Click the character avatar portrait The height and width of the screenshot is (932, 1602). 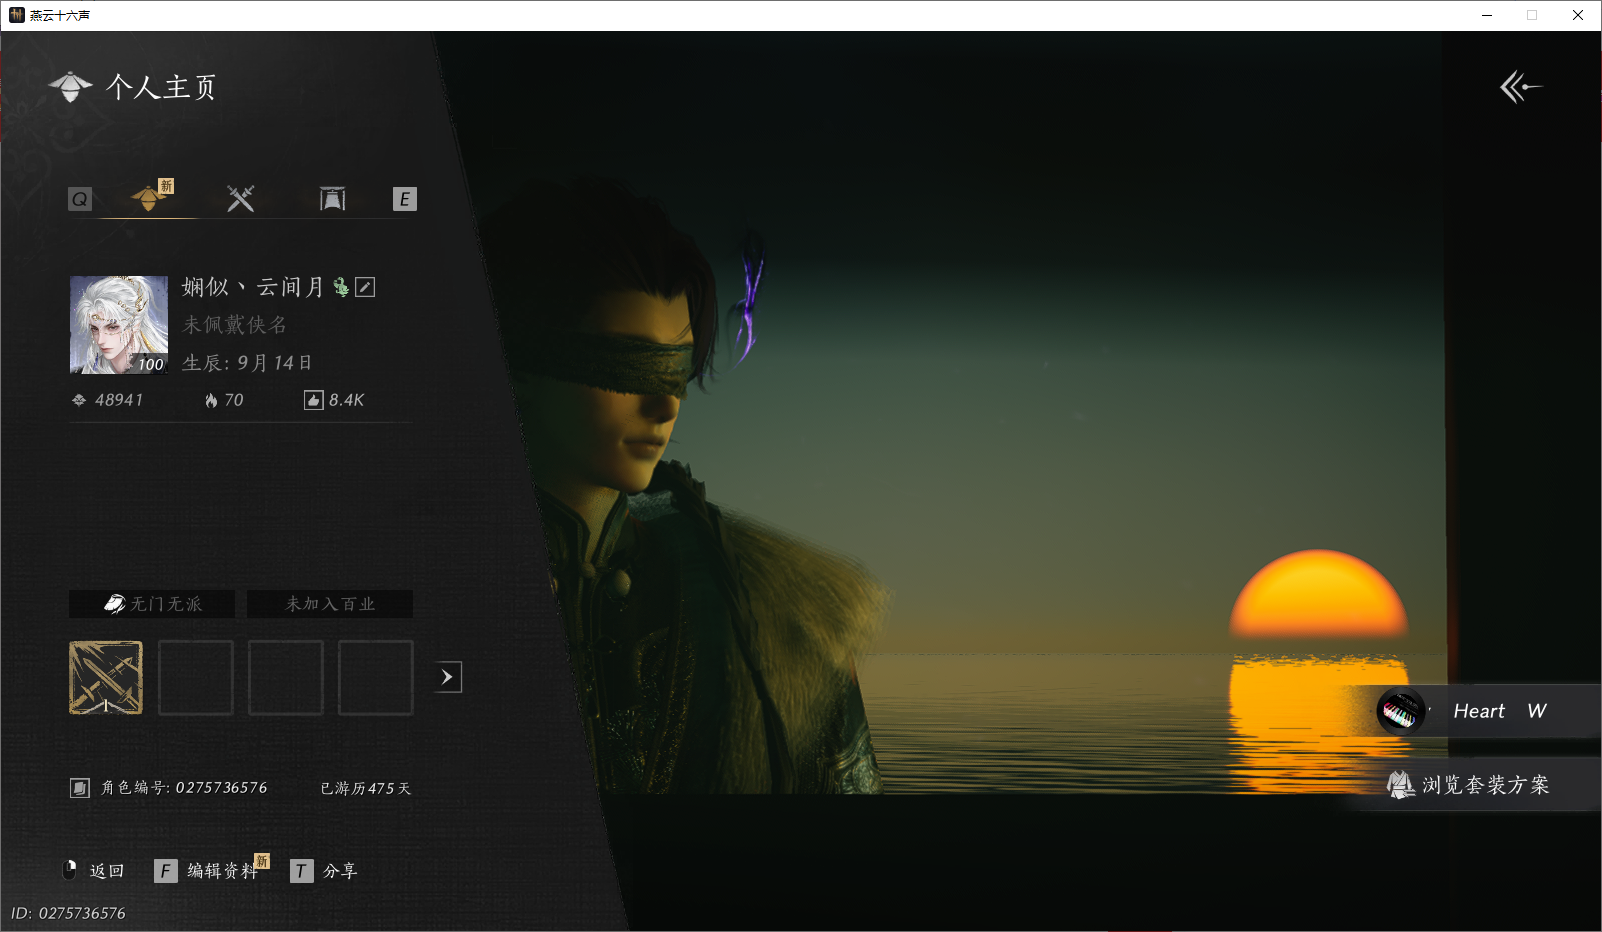coord(119,325)
